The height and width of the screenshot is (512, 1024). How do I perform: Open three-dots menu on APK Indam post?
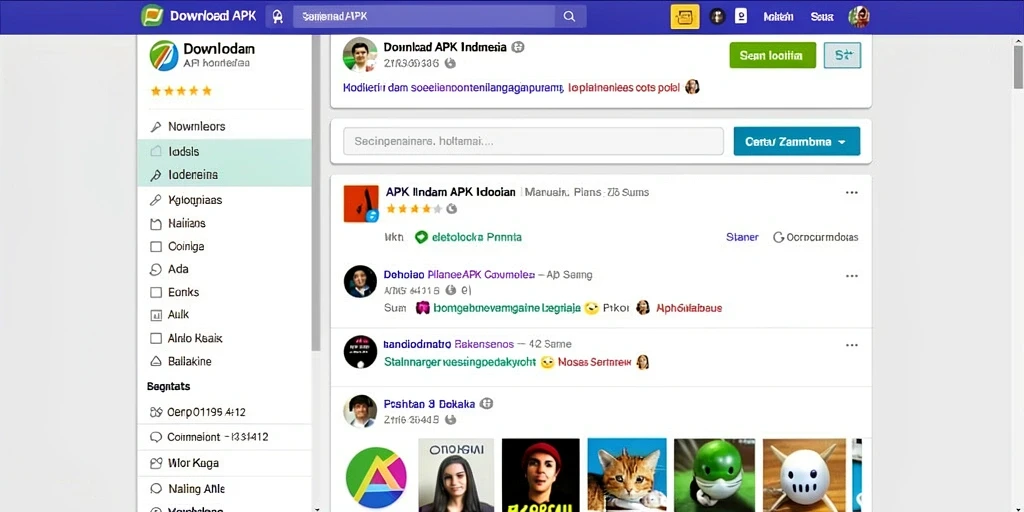[x=852, y=193]
